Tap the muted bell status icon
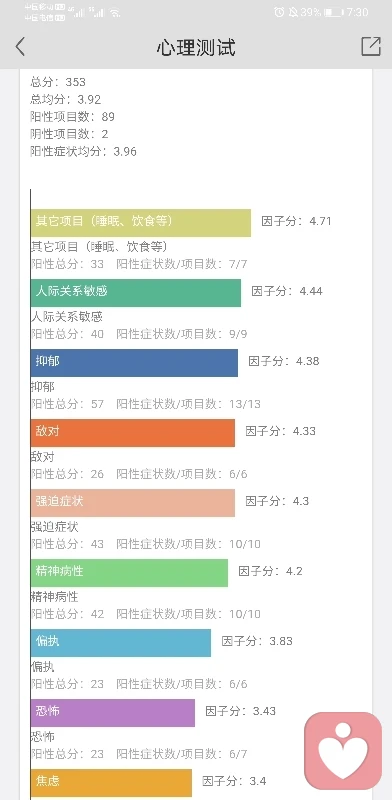392x800 pixels. [x=293, y=12]
